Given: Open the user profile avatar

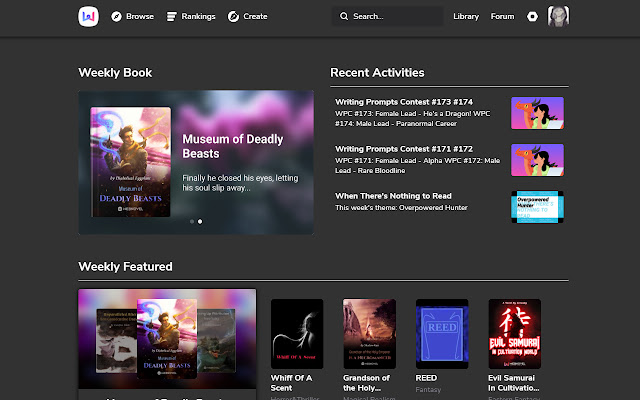Looking at the screenshot, I should pyautogui.click(x=559, y=17).
